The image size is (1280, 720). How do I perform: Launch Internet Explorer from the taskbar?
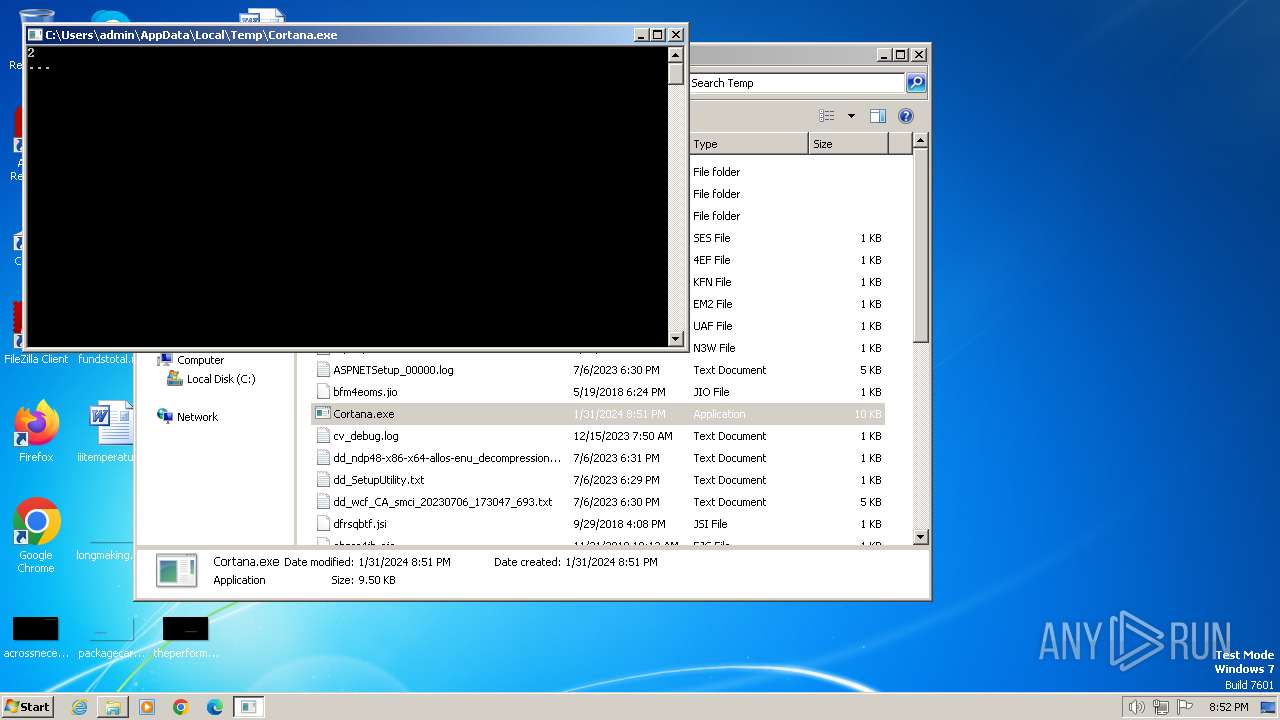79,707
